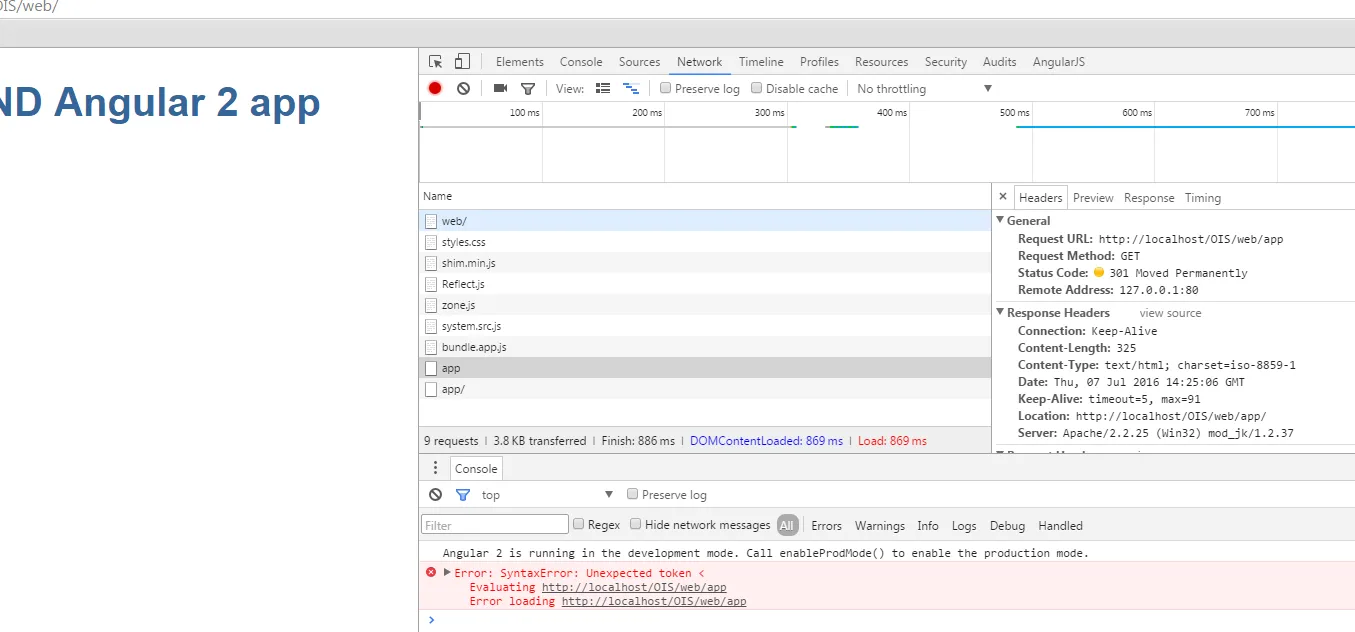This screenshot has height=632, width=1355.
Task: Open the console drawer three-dot menu
Action: tap(435, 468)
